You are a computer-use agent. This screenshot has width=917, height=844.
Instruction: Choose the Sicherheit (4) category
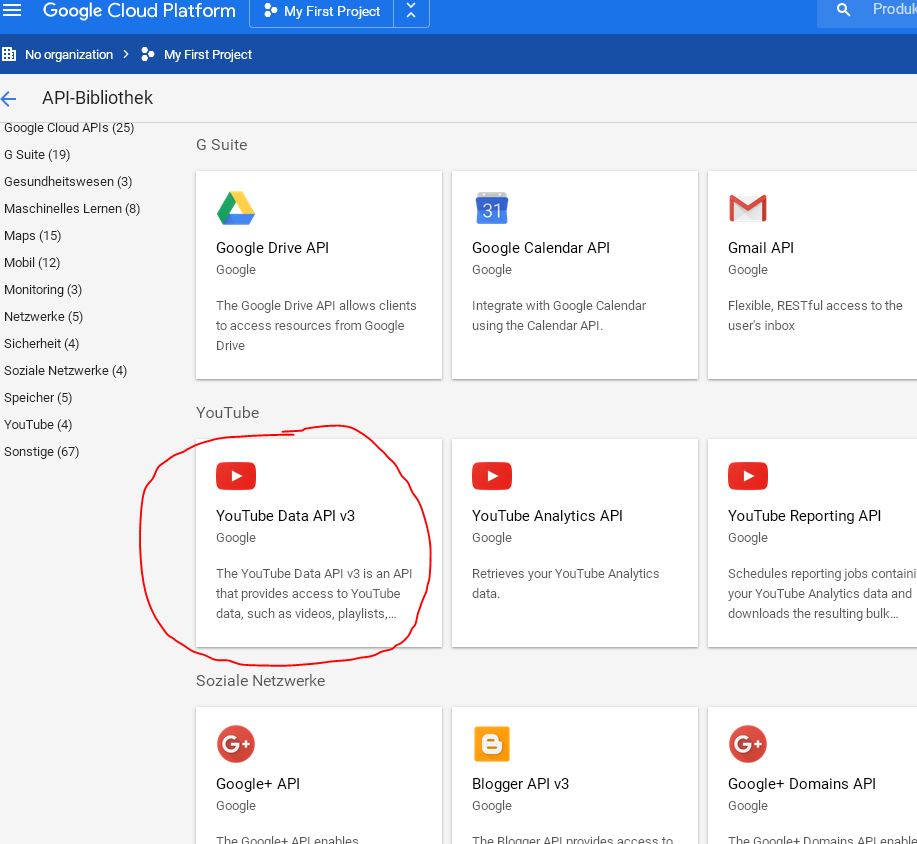pos(42,343)
